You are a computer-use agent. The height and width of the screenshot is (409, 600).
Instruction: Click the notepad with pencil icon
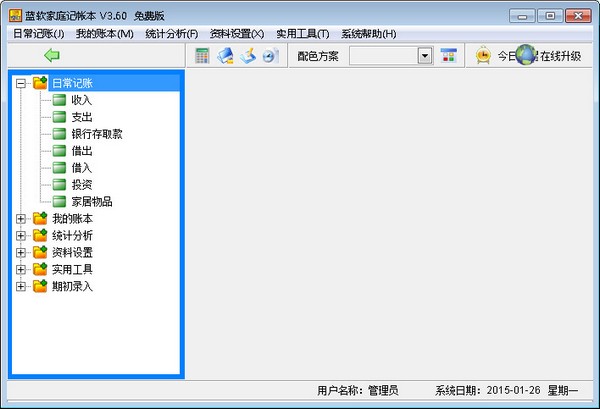pyautogui.click(x=248, y=56)
